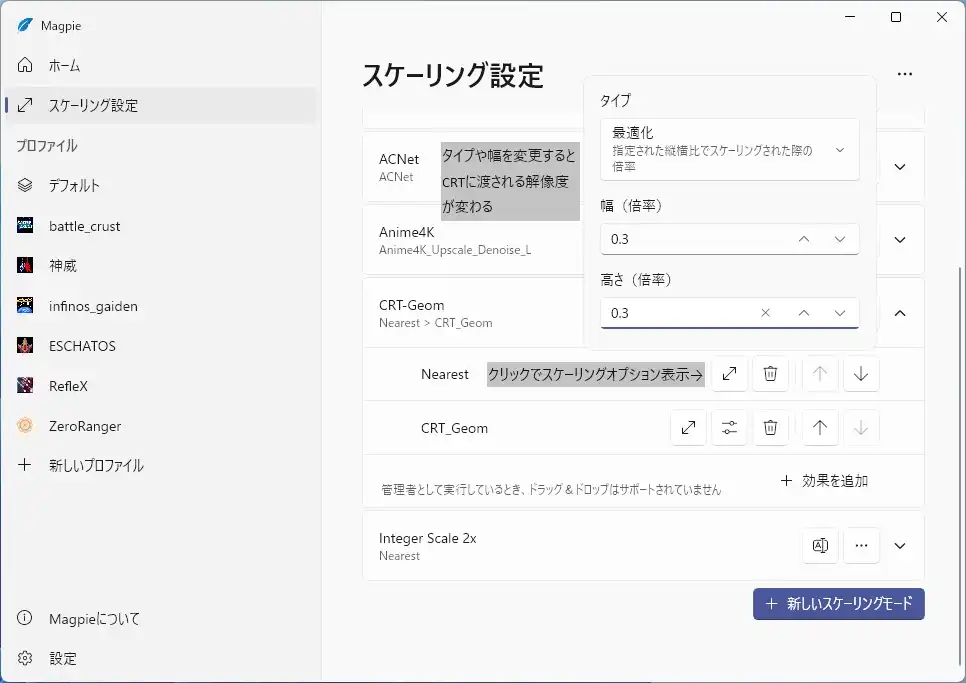Click the scaling options icon for CRT_Geom

pos(688,428)
